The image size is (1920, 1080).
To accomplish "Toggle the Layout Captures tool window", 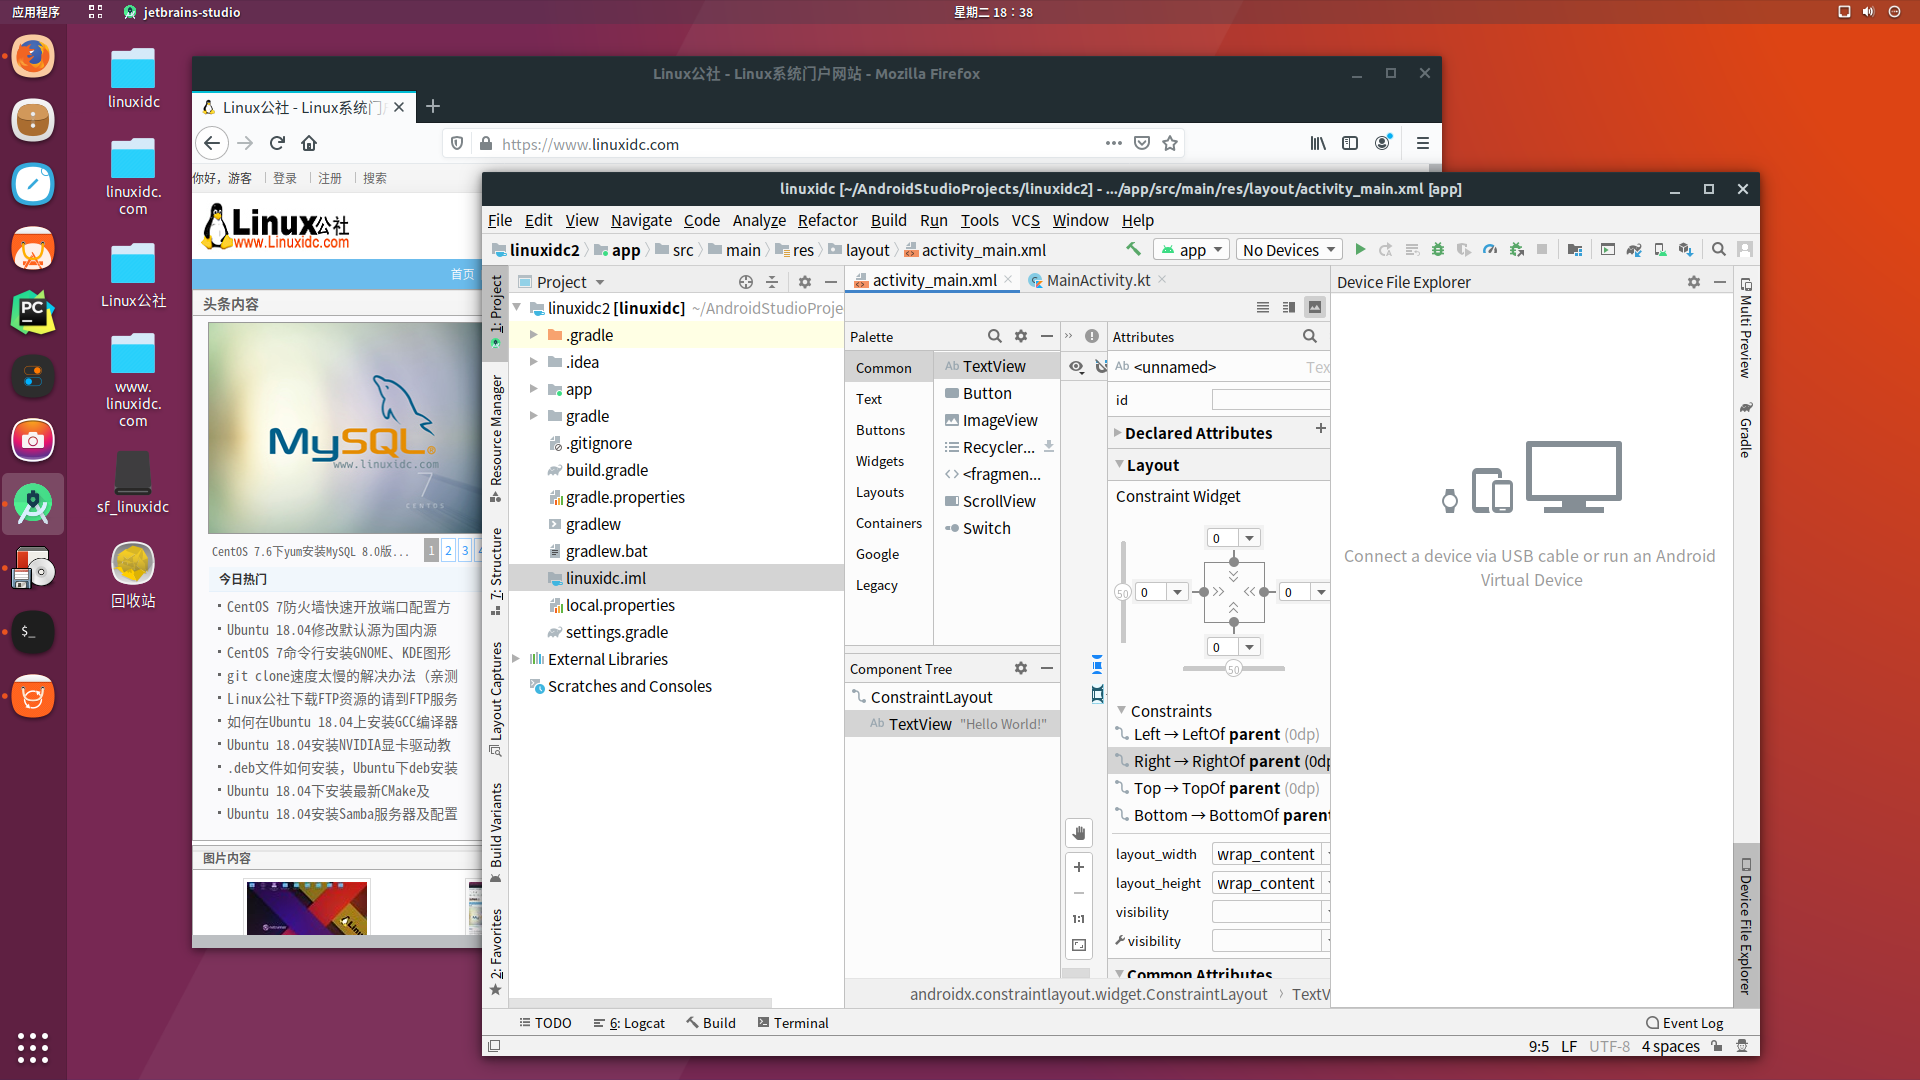I will click(496, 699).
